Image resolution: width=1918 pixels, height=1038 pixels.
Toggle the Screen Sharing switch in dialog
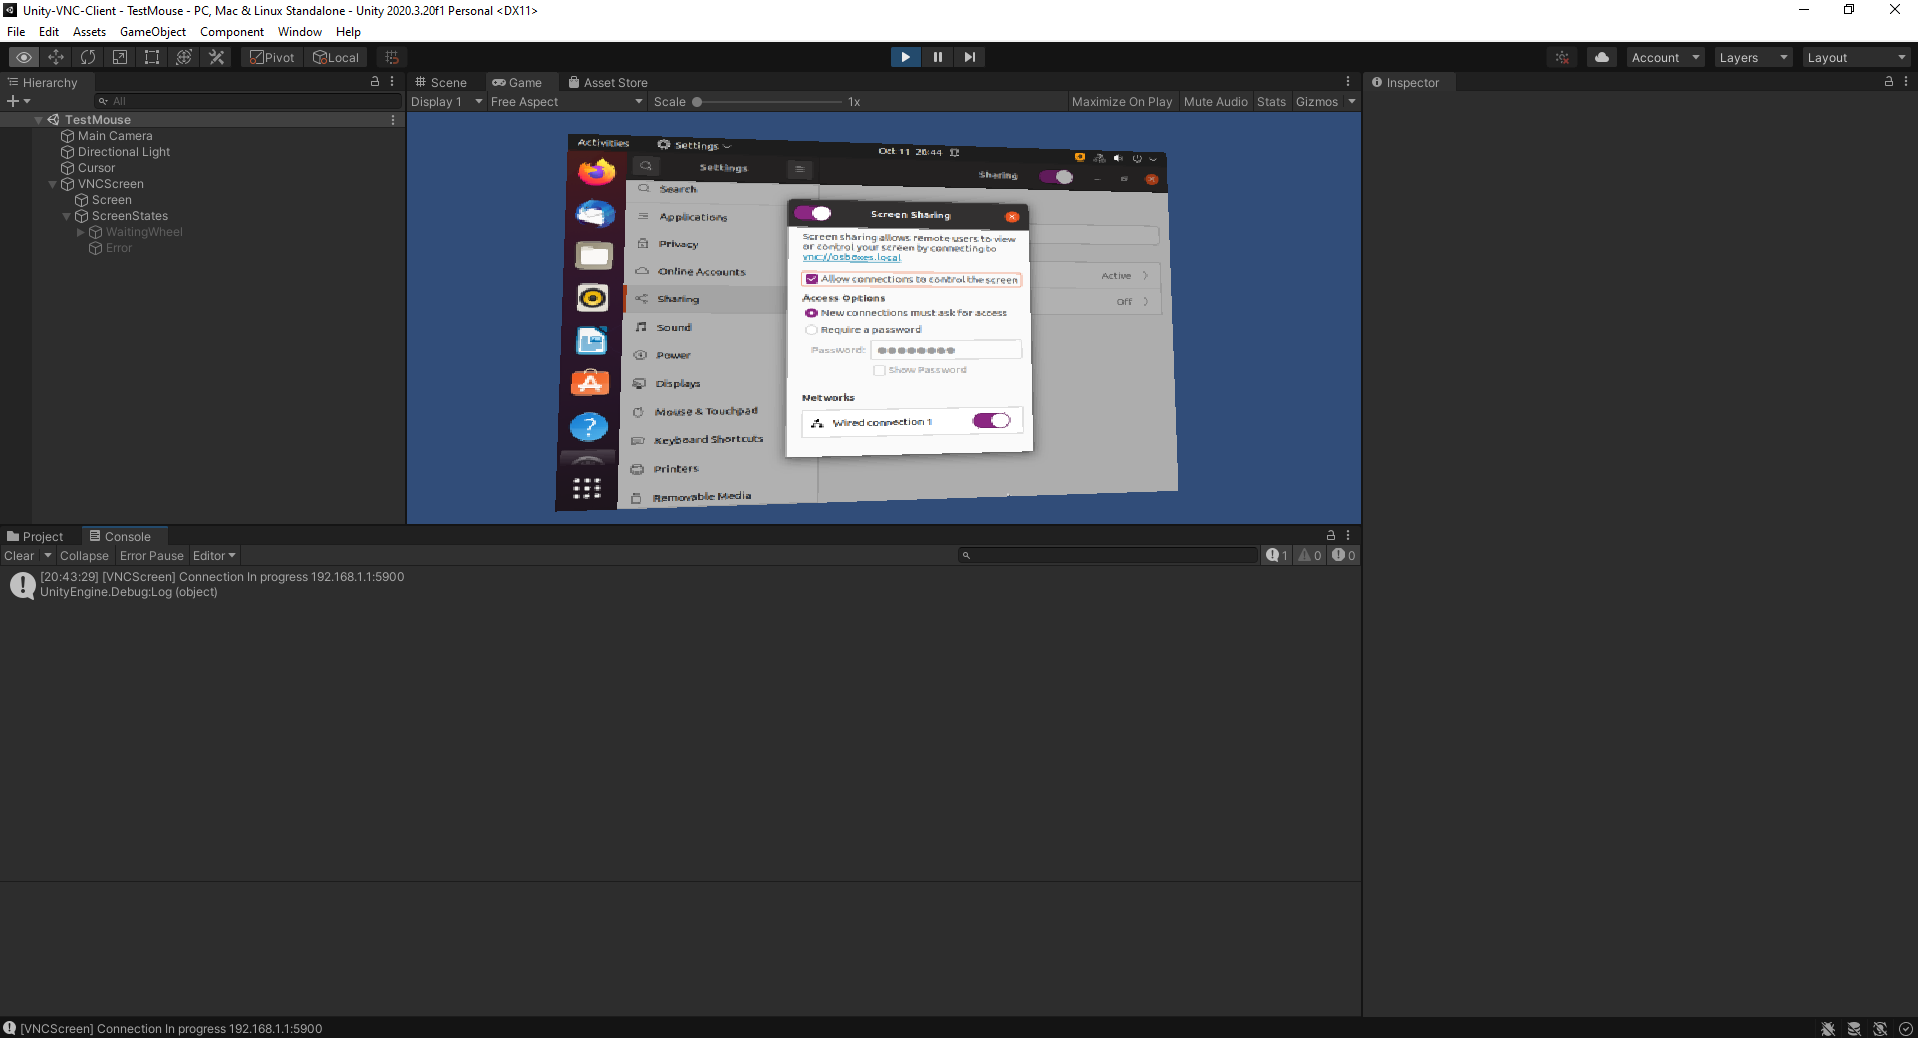(x=813, y=213)
